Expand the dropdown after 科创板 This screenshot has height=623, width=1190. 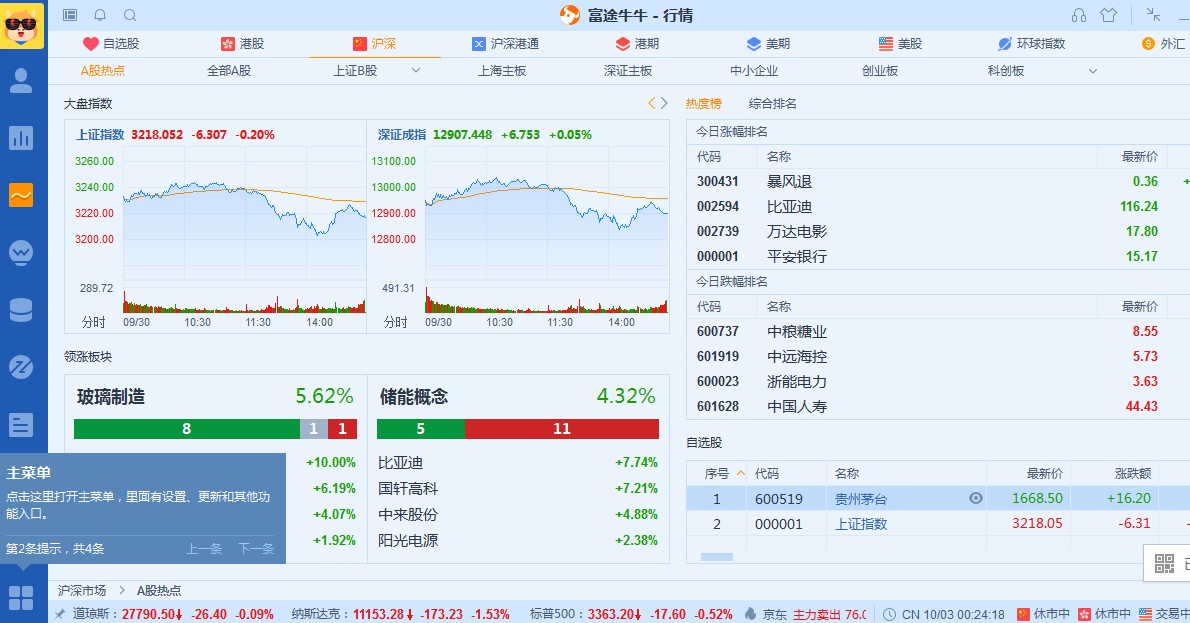1092,71
